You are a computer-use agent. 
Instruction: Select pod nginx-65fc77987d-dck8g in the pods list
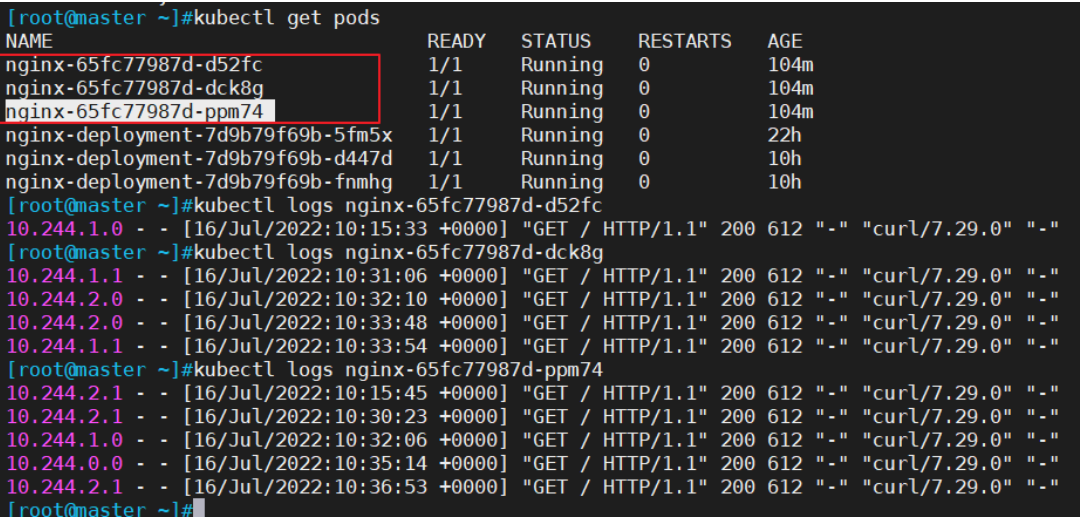point(134,89)
